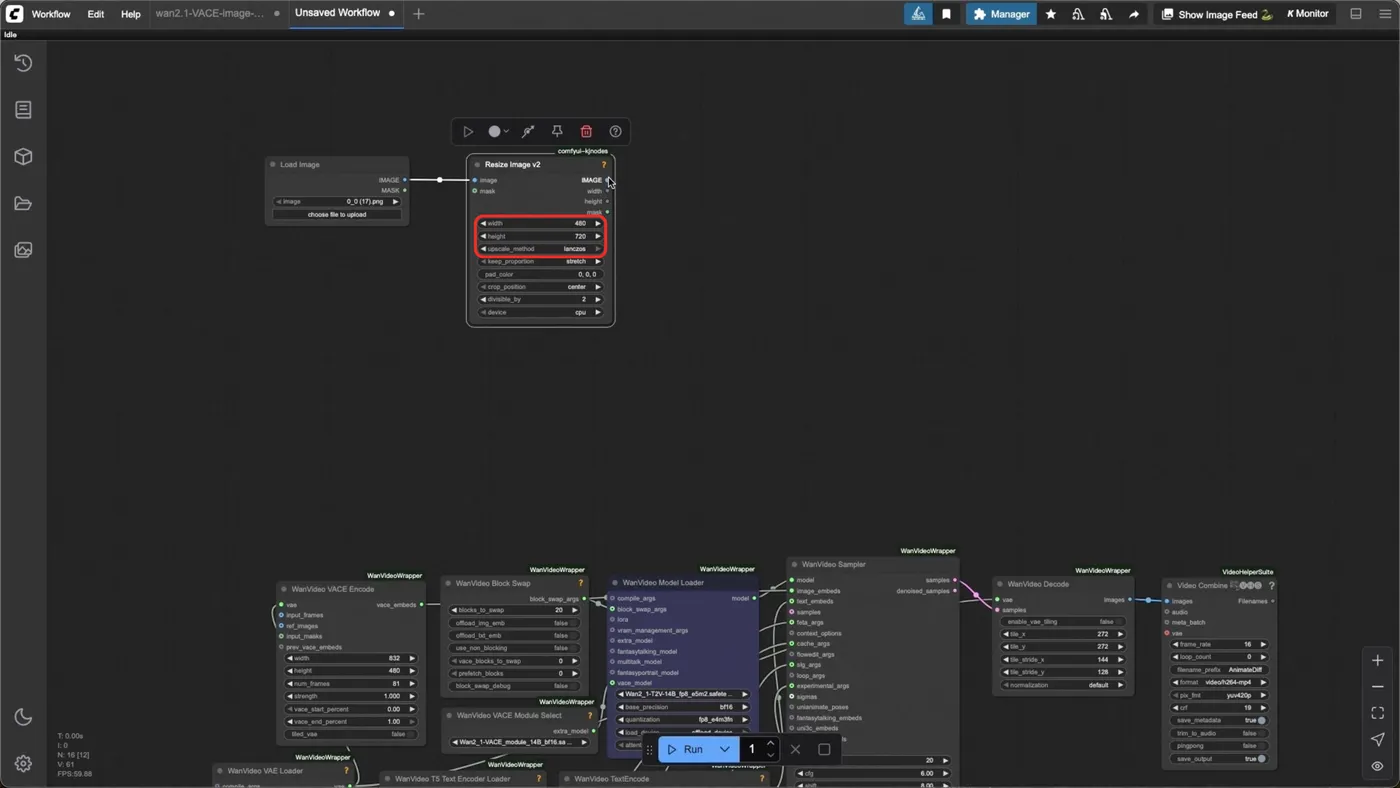The image size is (1400, 788).
Task: Toggle pingpong option in Video Combine
Action: [1220, 746]
